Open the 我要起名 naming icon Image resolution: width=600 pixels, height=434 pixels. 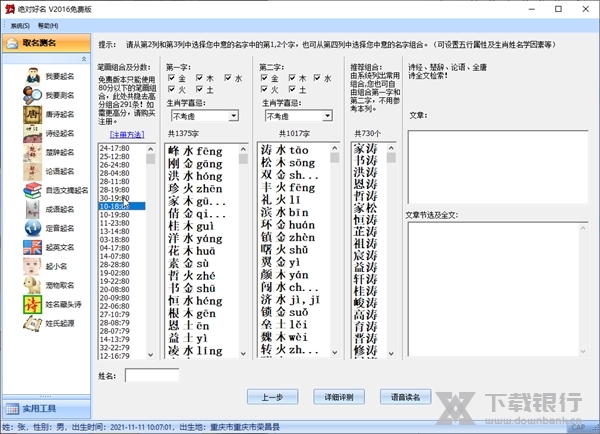coord(33,76)
